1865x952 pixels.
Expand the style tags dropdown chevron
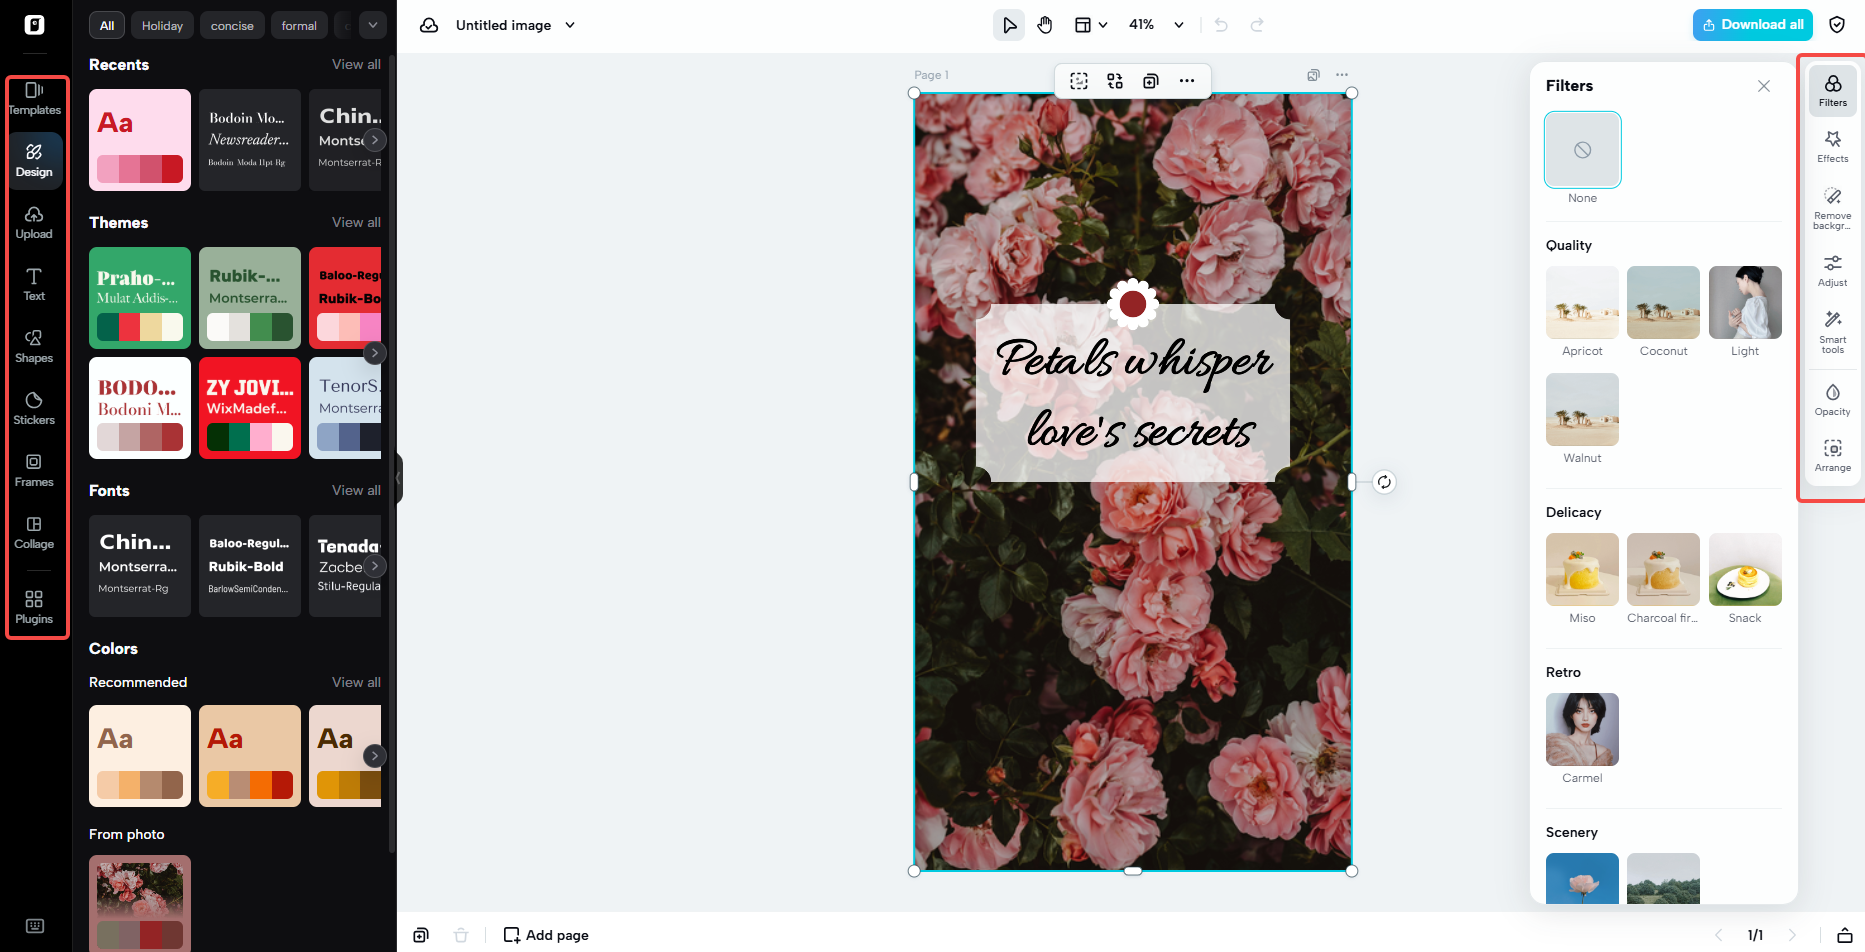click(372, 25)
